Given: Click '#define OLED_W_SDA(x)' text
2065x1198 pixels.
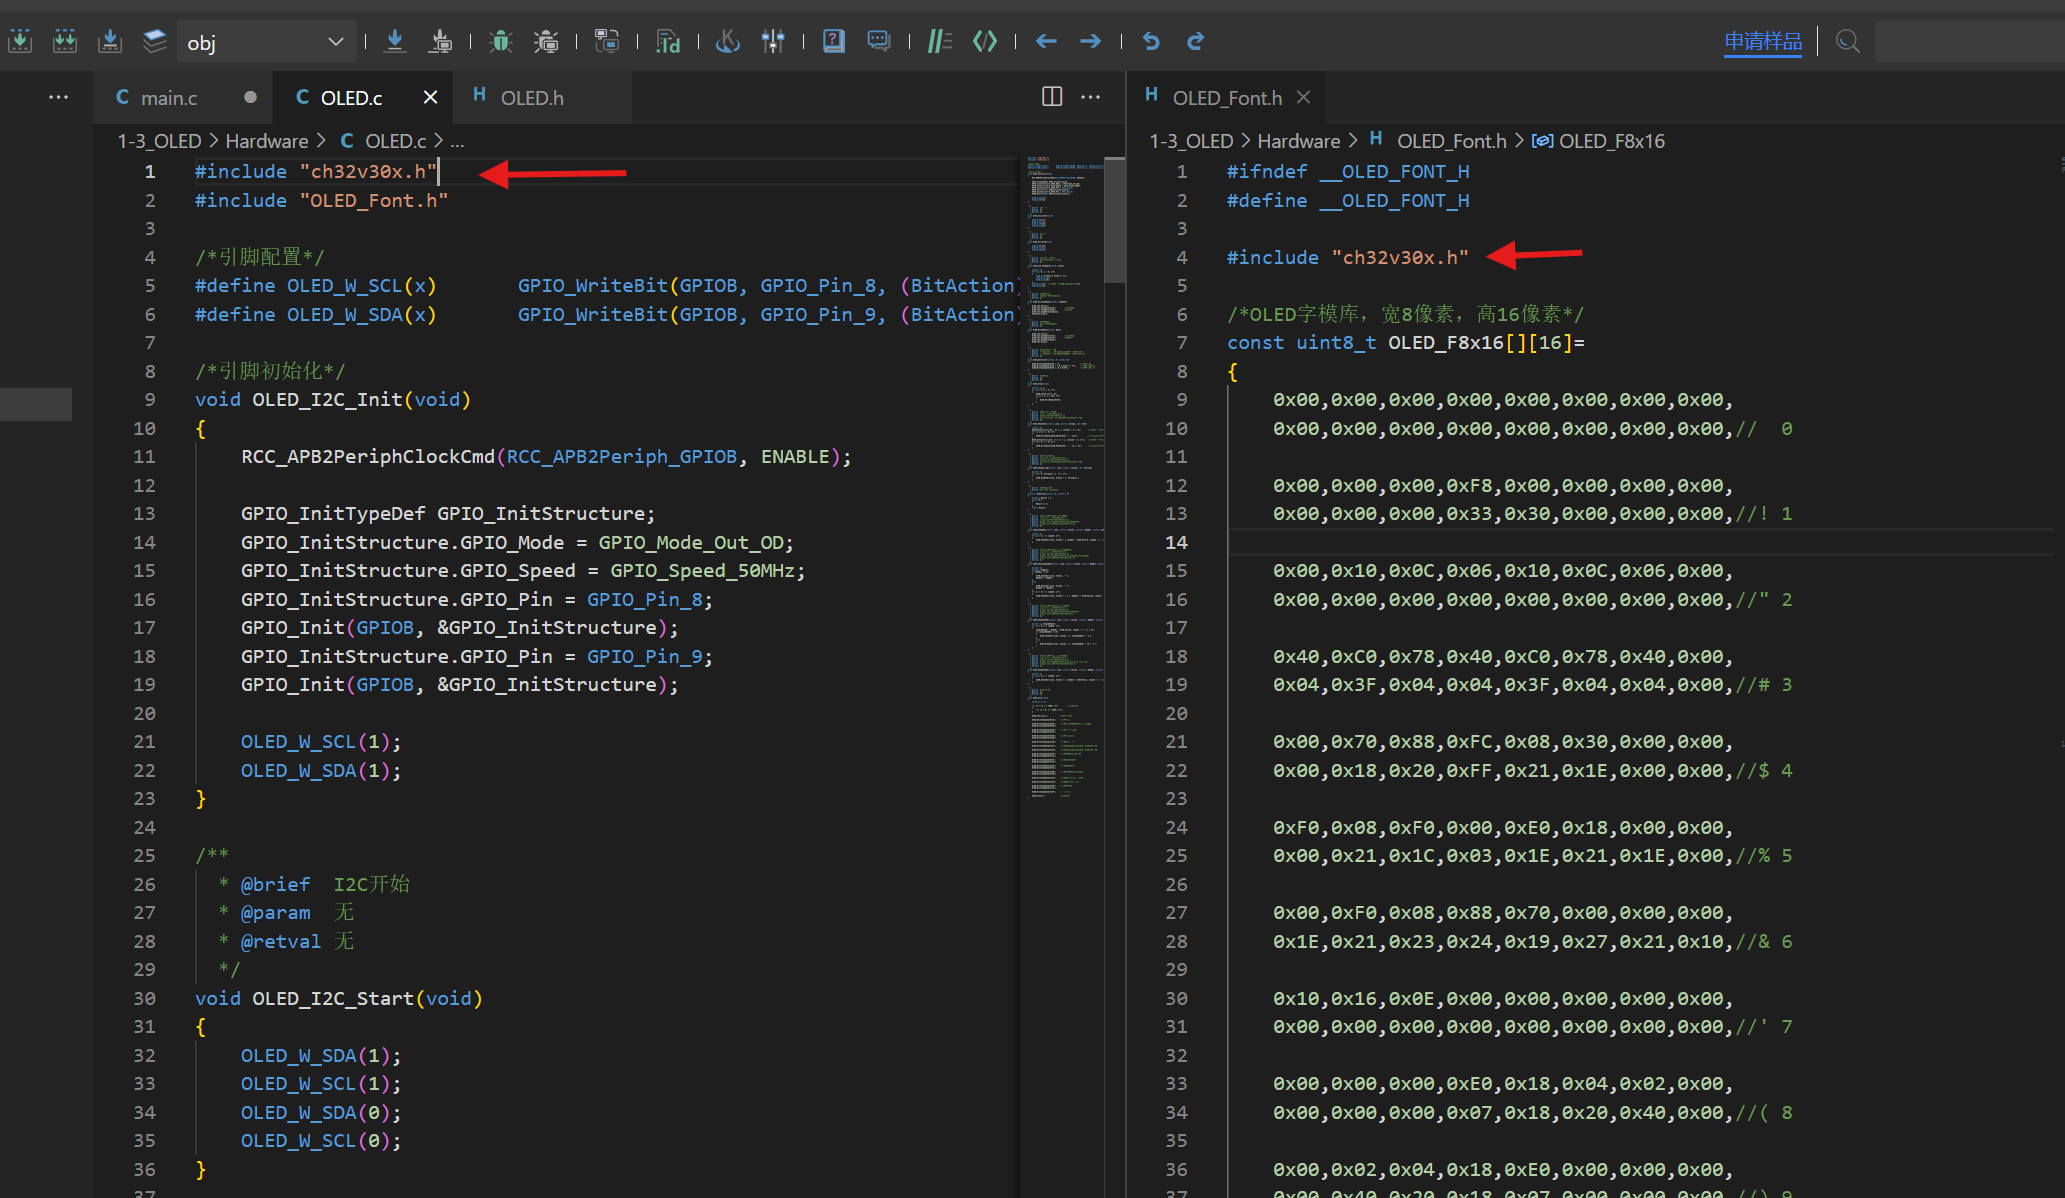Looking at the screenshot, I should (x=315, y=314).
